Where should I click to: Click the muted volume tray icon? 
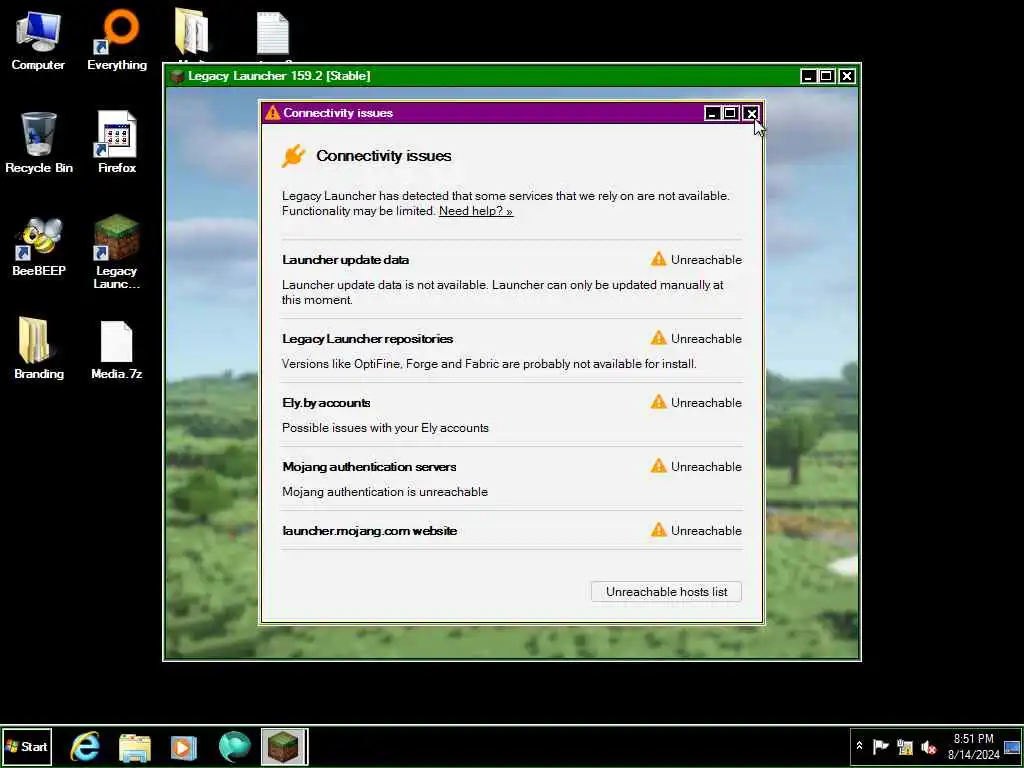pos(928,746)
